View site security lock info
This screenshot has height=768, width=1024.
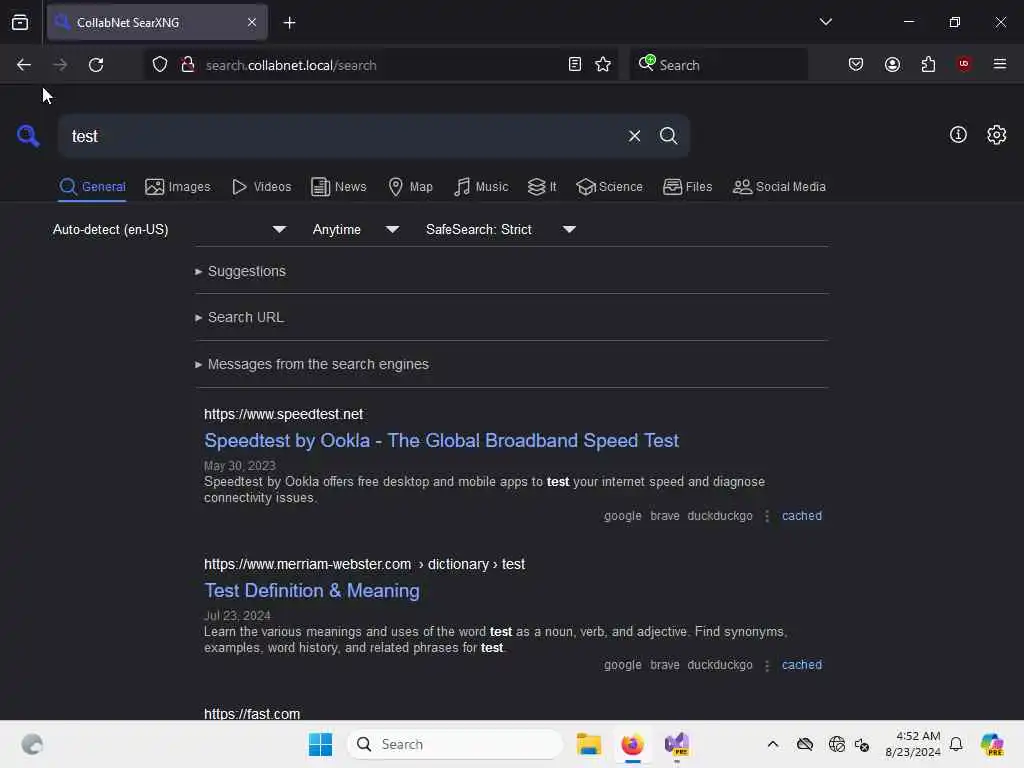tap(188, 65)
